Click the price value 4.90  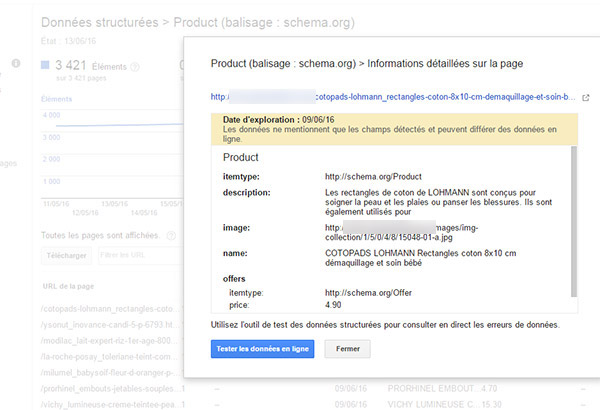[333, 305]
